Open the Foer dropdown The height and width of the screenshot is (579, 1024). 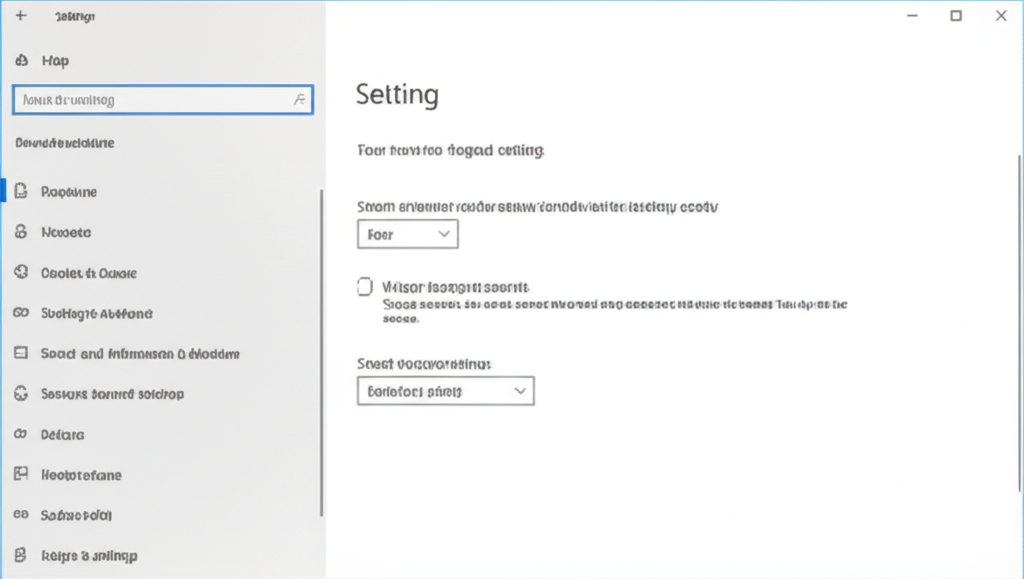click(x=408, y=234)
